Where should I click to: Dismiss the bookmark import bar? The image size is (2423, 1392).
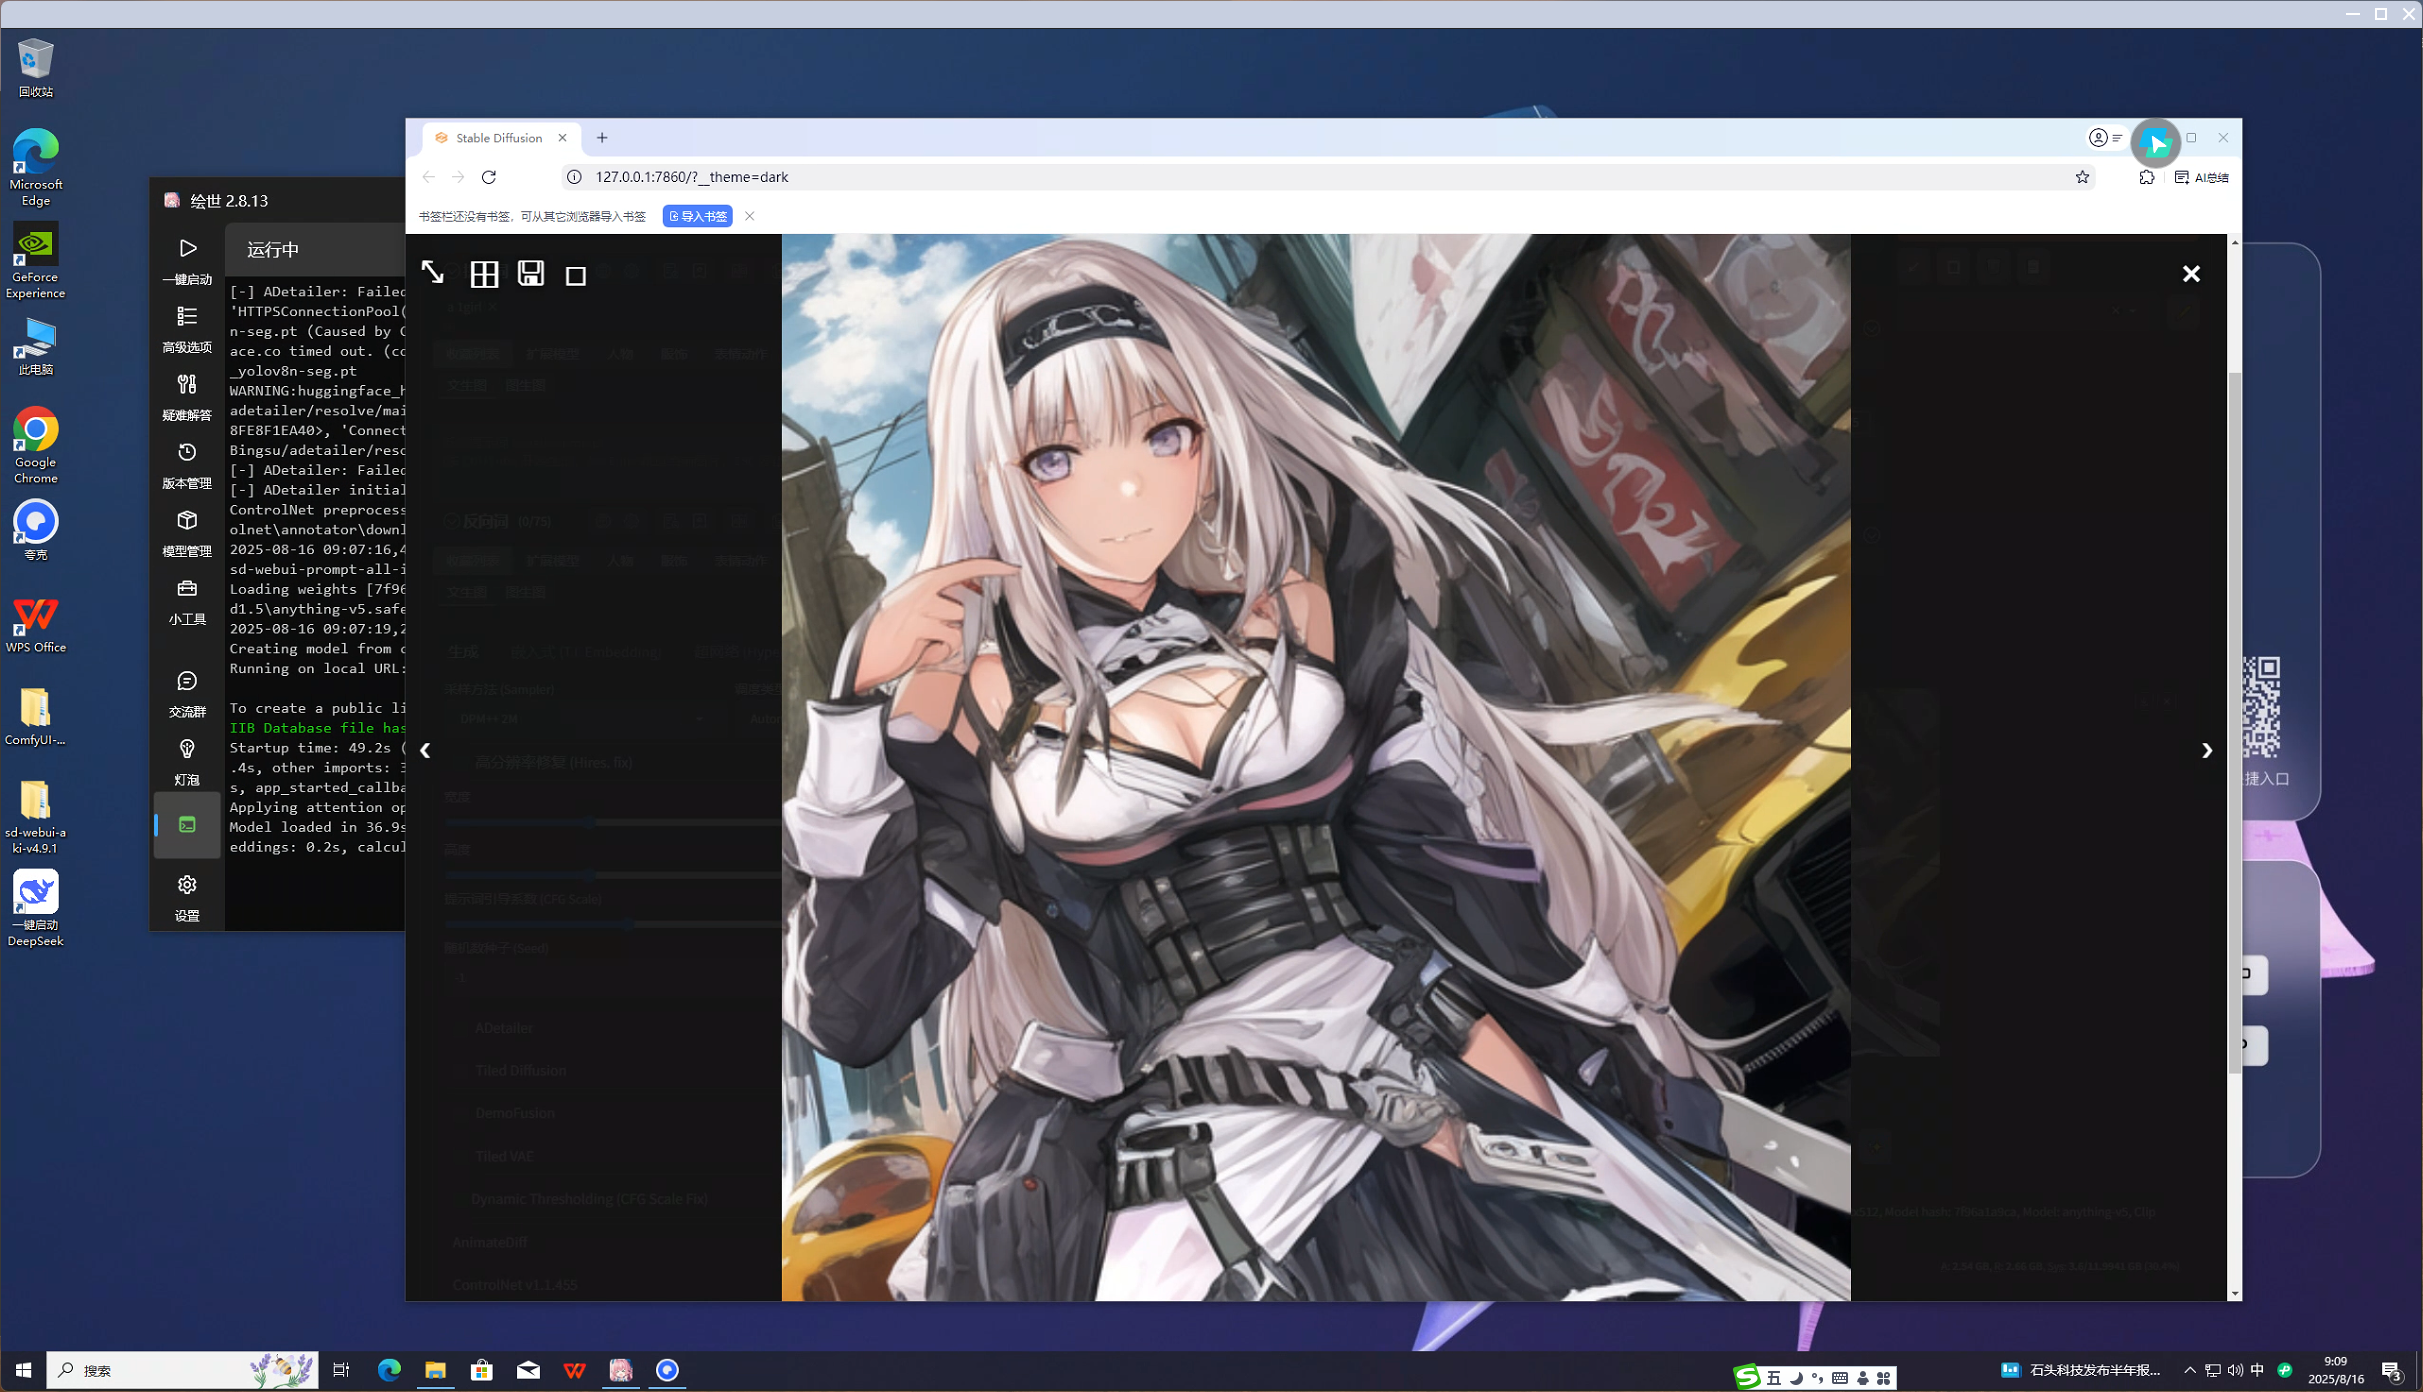(749, 216)
